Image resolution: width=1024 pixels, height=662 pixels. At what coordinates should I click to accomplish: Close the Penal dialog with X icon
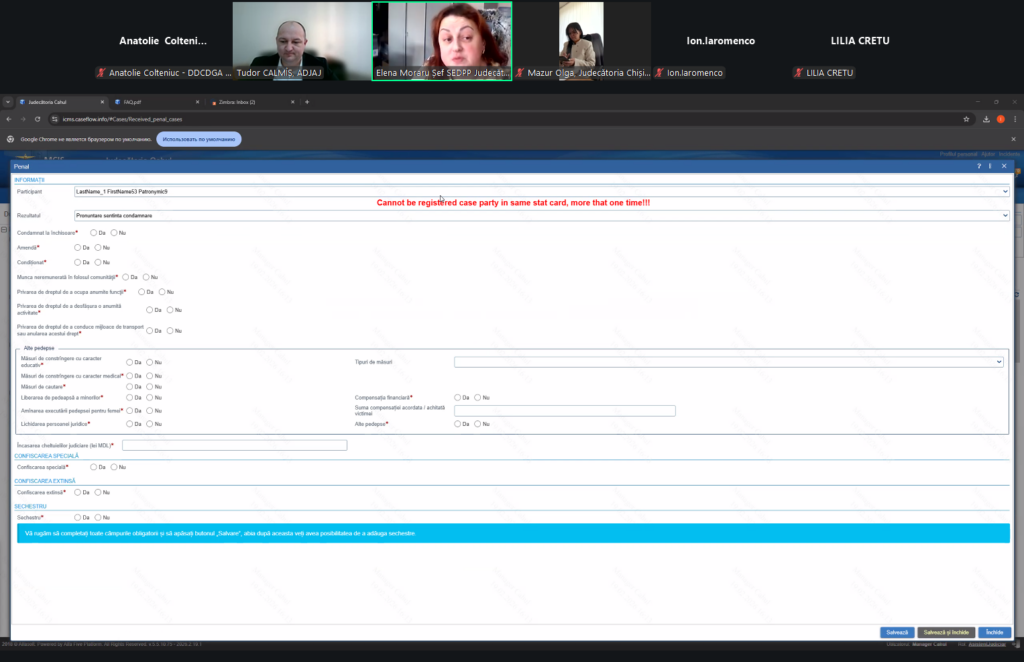click(x=1003, y=166)
